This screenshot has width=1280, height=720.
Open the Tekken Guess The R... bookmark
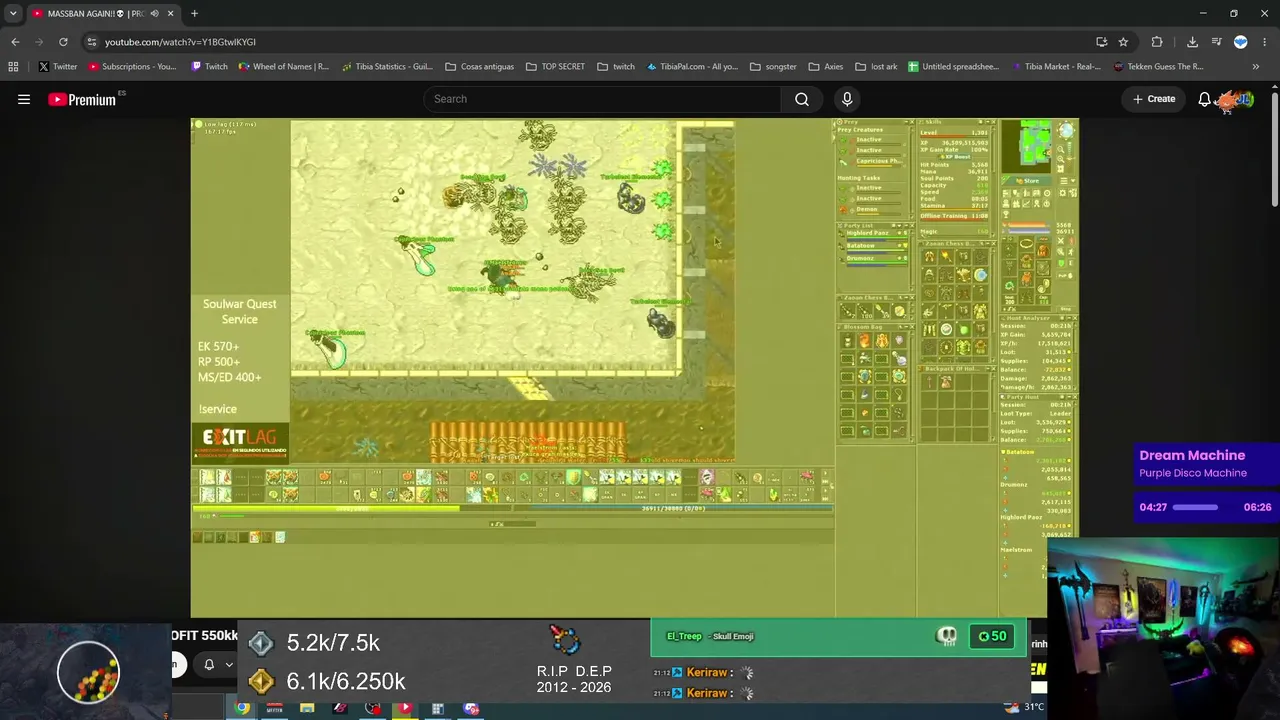(x=1159, y=67)
